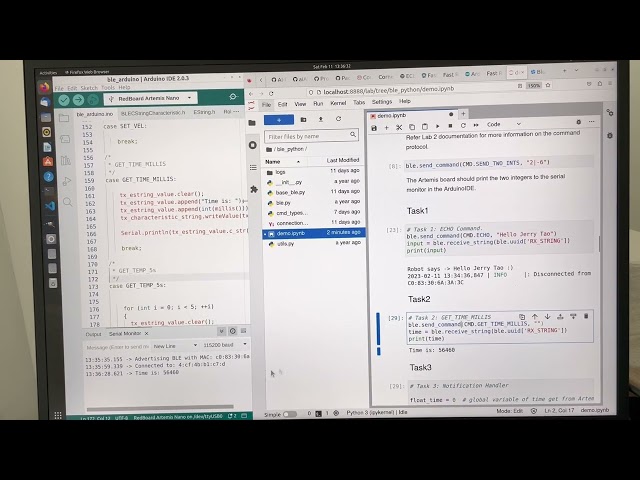Switch to BLECStringCharacteristic.h editor tab
The image size is (640, 480).
tap(153, 113)
